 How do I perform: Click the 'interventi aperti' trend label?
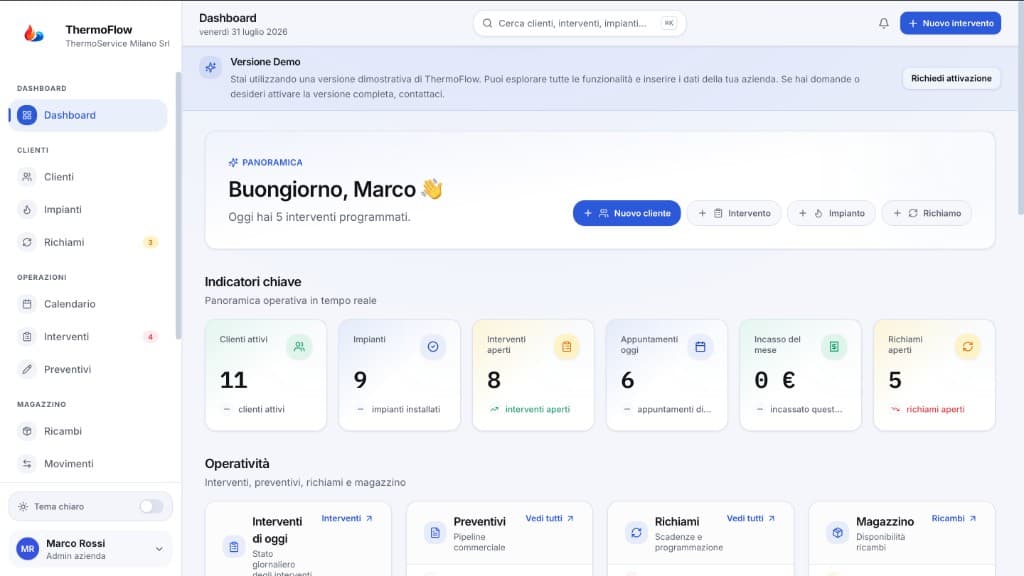click(x=537, y=409)
